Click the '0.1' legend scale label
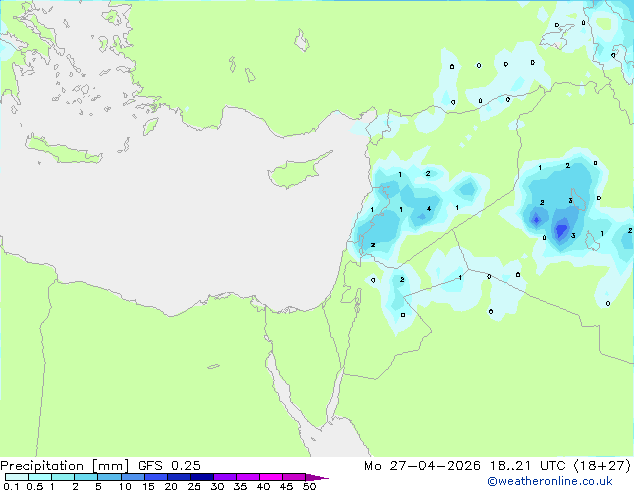634x490 pixels. click(11, 486)
